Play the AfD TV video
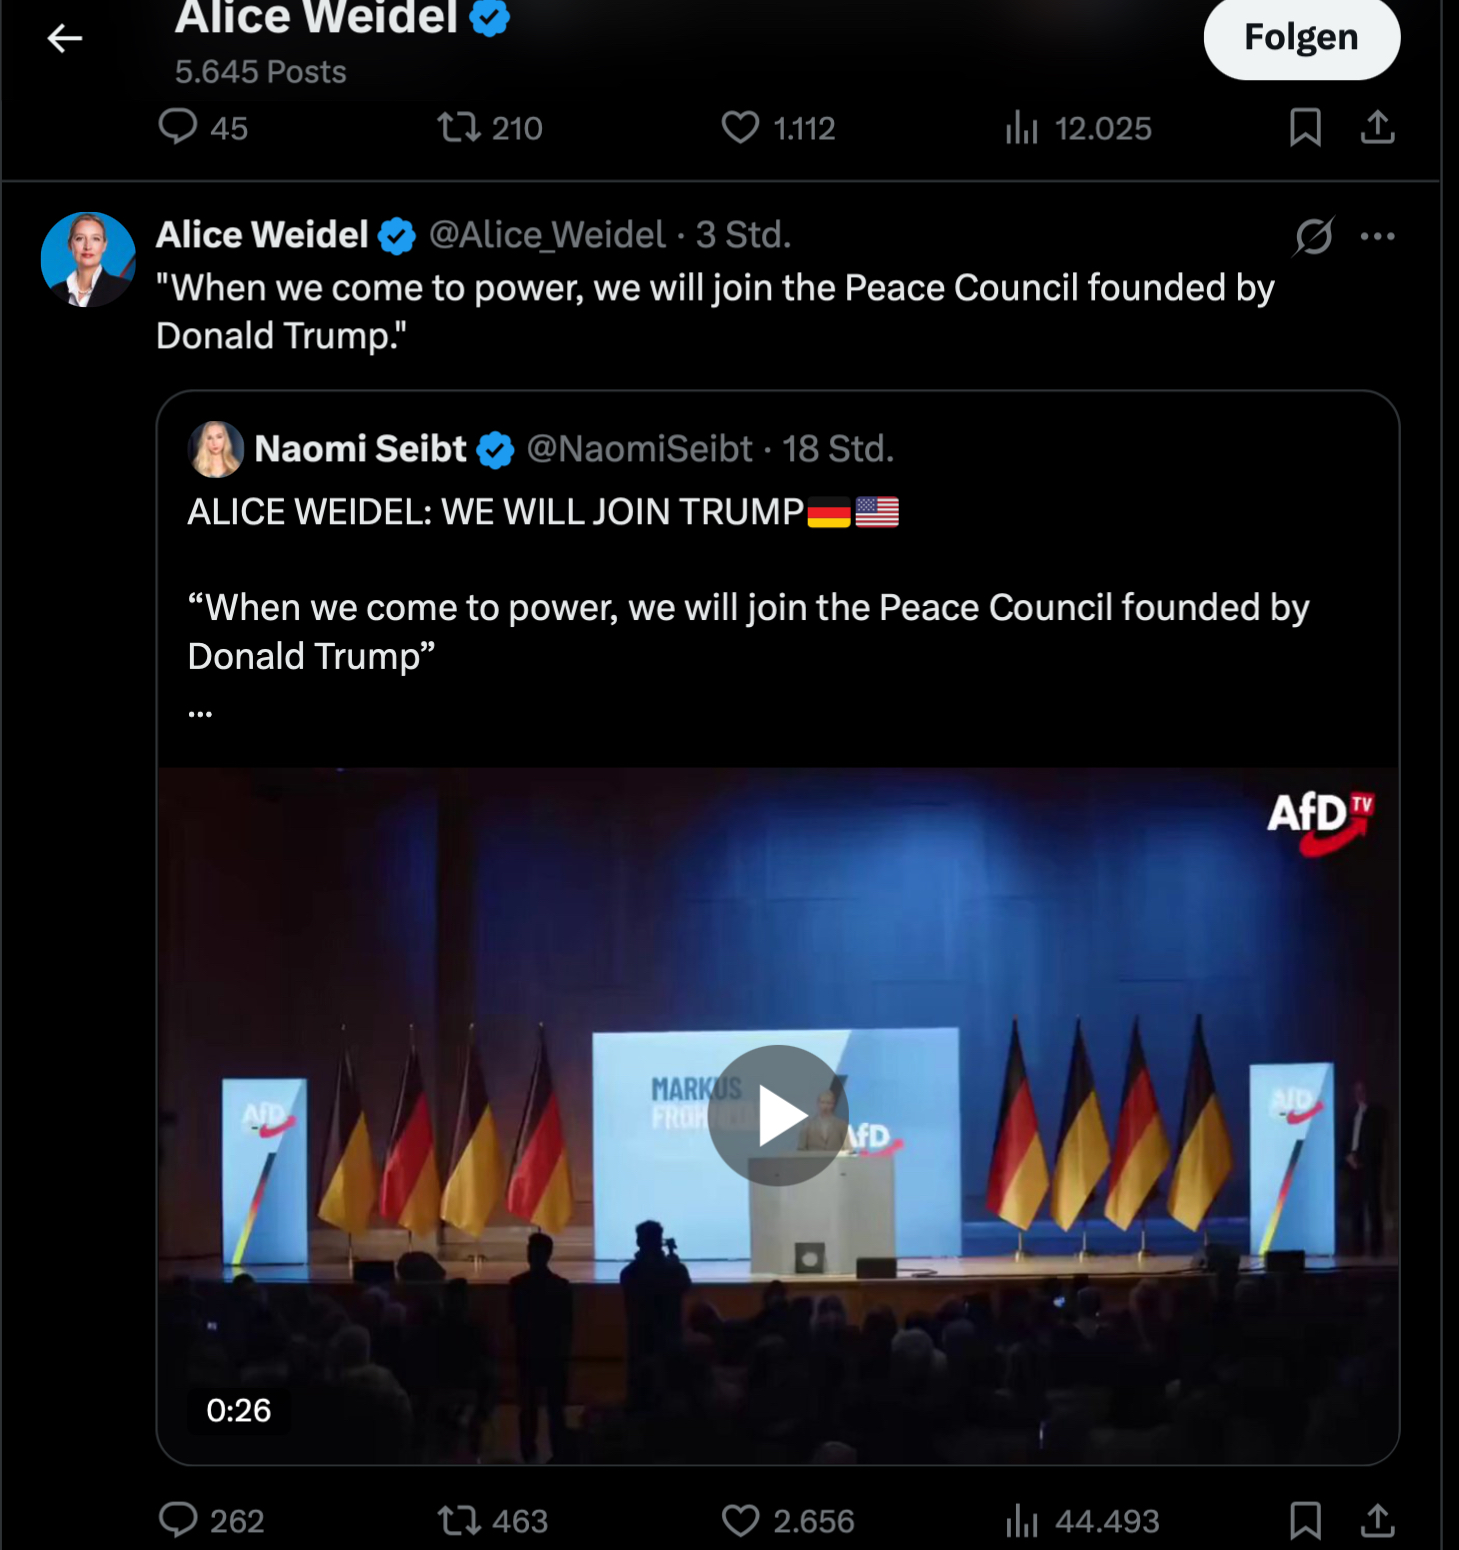This screenshot has height=1550, width=1459. point(778,1115)
